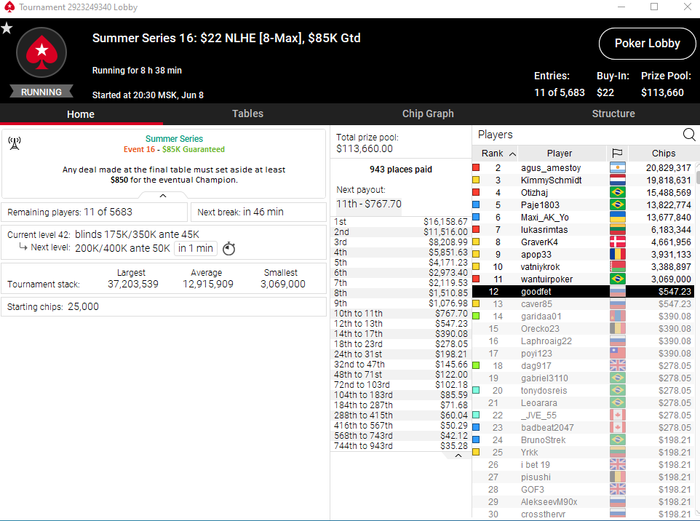
Task: Open the Structure tab
Action: pos(613,114)
